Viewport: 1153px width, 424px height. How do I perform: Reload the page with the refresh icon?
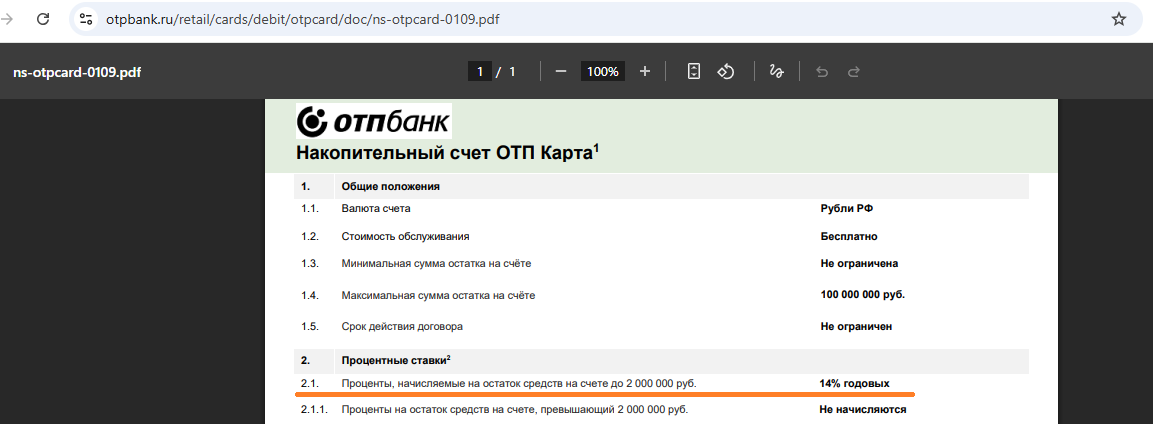point(43,19)
